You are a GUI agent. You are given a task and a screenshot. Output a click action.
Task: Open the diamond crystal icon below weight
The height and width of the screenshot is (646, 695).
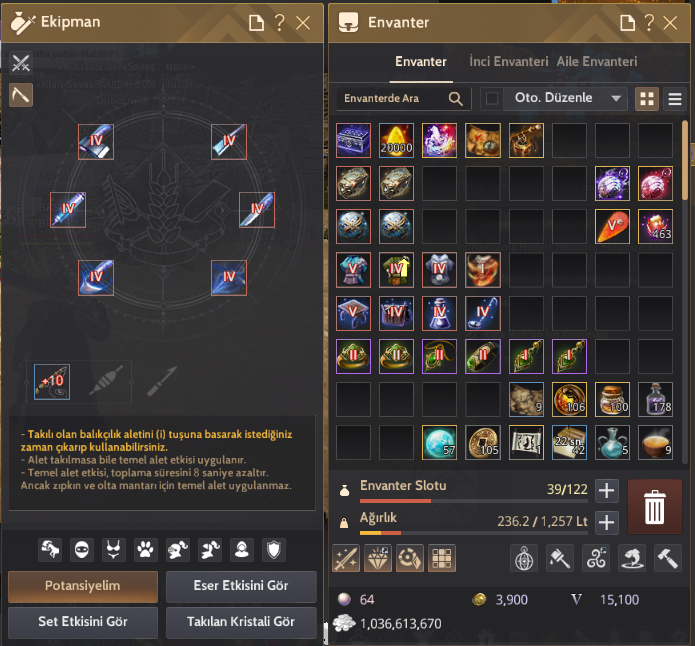(x=378, y=558)
